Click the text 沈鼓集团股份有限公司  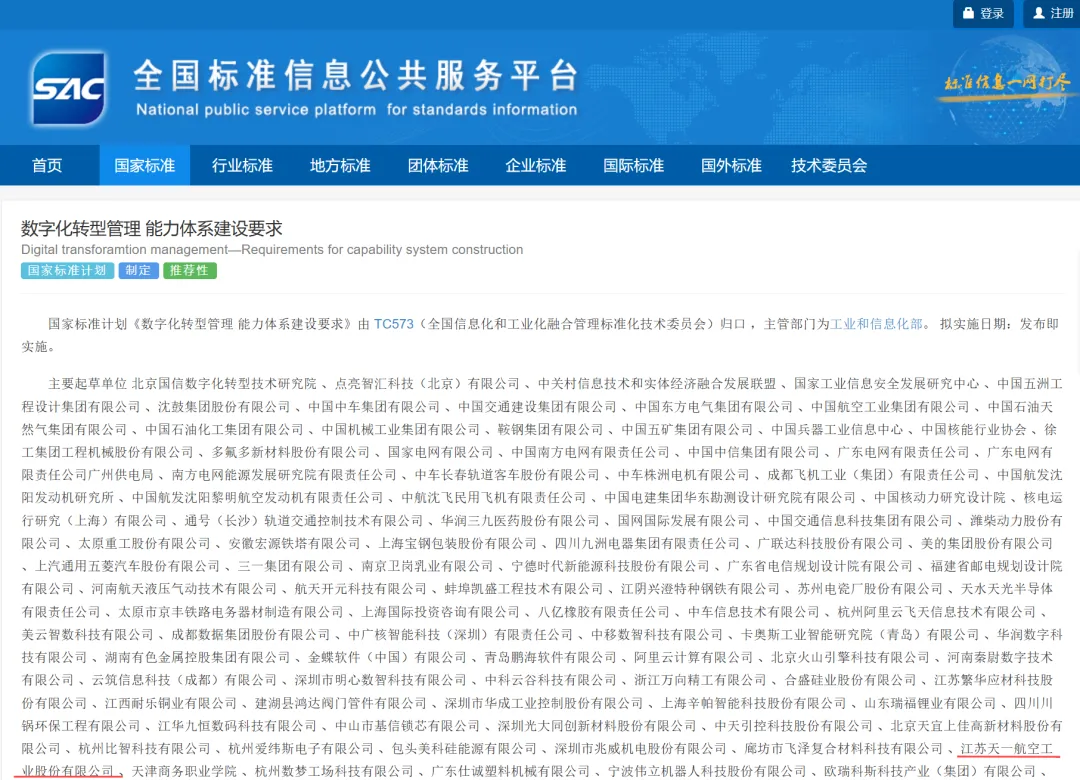(224, 407)
